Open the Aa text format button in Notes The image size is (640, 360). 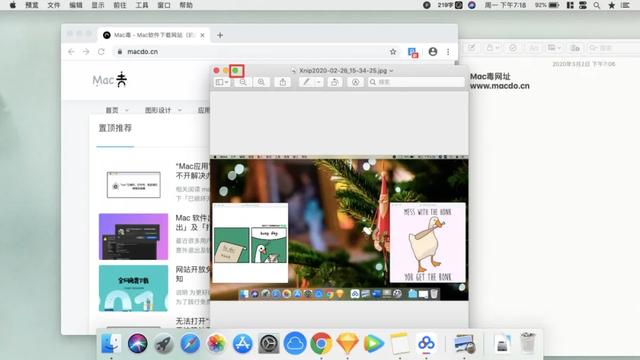(x=533, y=48)
